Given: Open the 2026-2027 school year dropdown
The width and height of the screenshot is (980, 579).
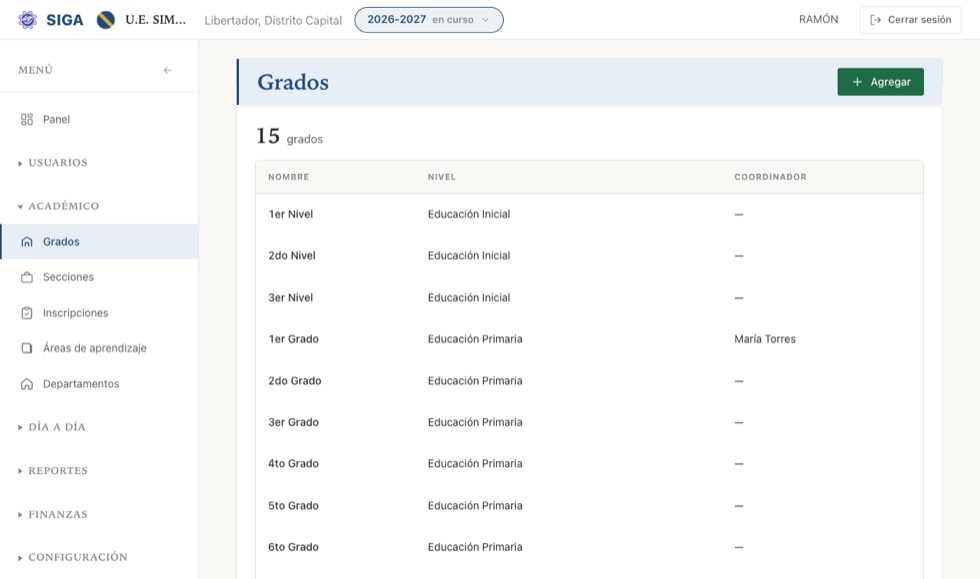Looking at the screenshot, I should point(429,20).
